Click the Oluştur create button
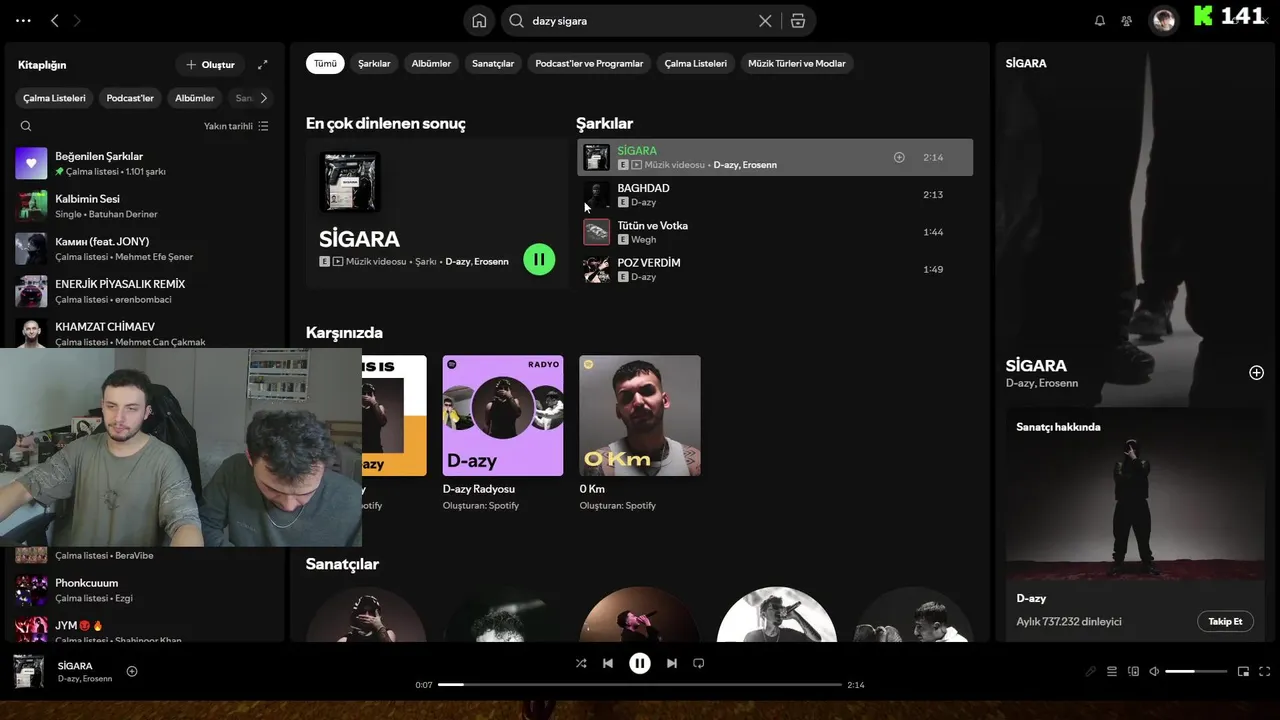Image resolution: width=1280 pixels, height=720 pixels. [210, 65]
